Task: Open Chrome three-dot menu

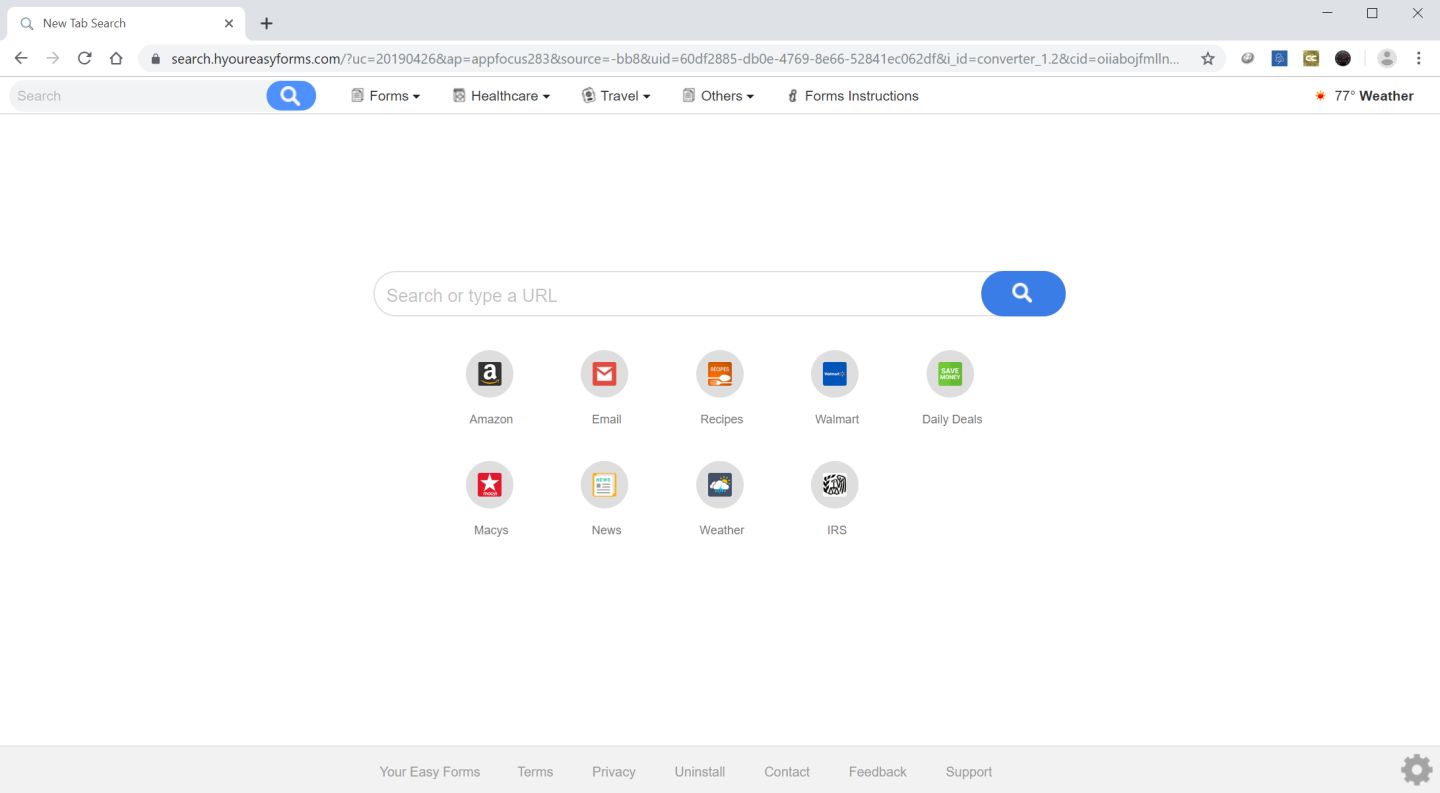Action: (1419, 58)
